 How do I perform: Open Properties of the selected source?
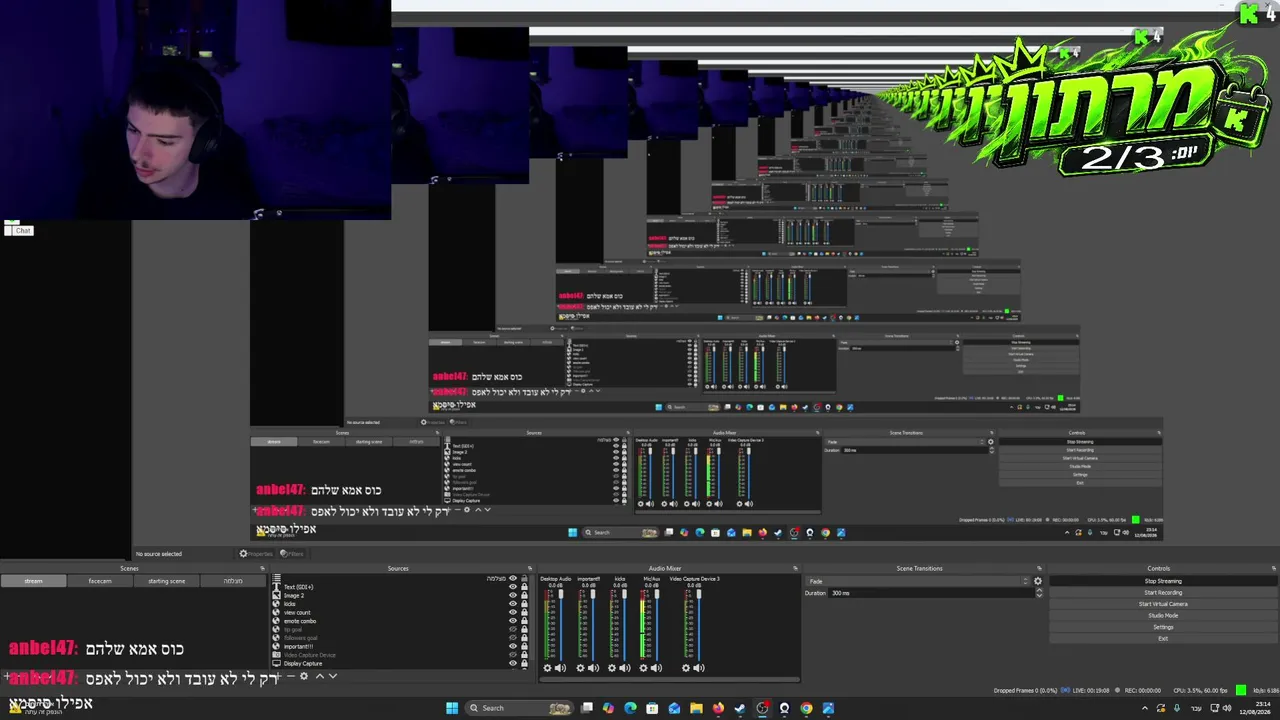click(257, 553)
